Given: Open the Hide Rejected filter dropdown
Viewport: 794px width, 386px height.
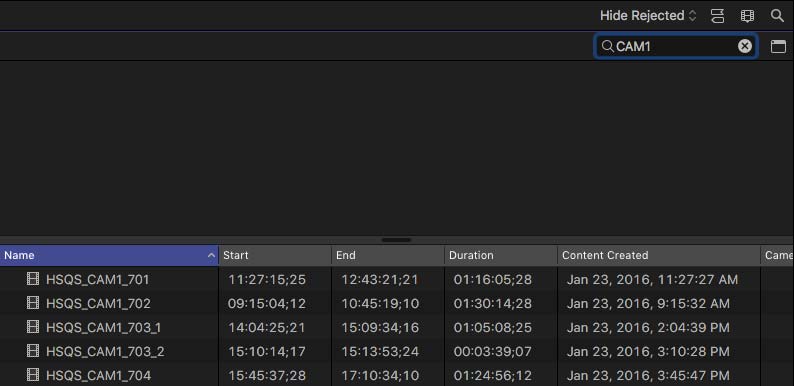Looking at the screenshot, I should pos(648,16).
